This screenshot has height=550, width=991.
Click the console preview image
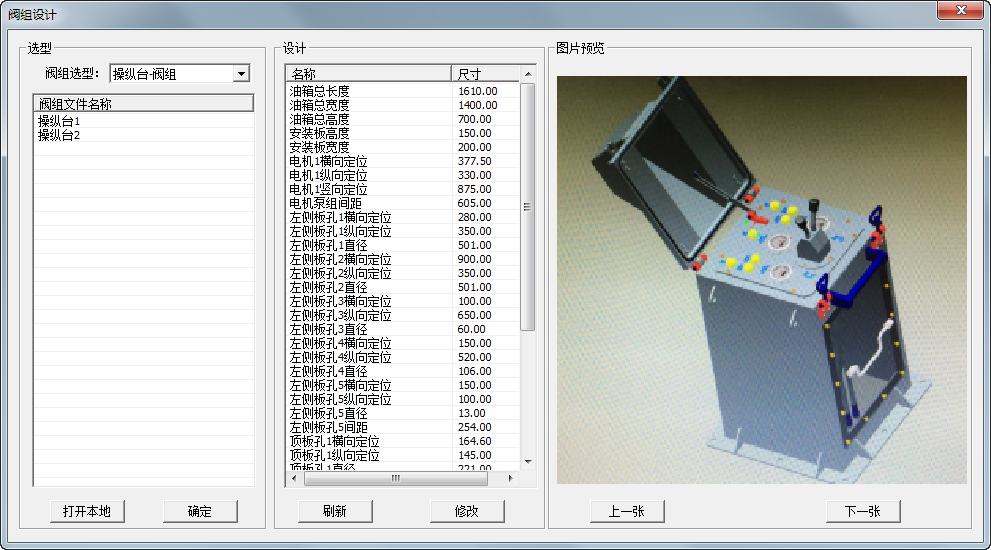coord(761,280)
